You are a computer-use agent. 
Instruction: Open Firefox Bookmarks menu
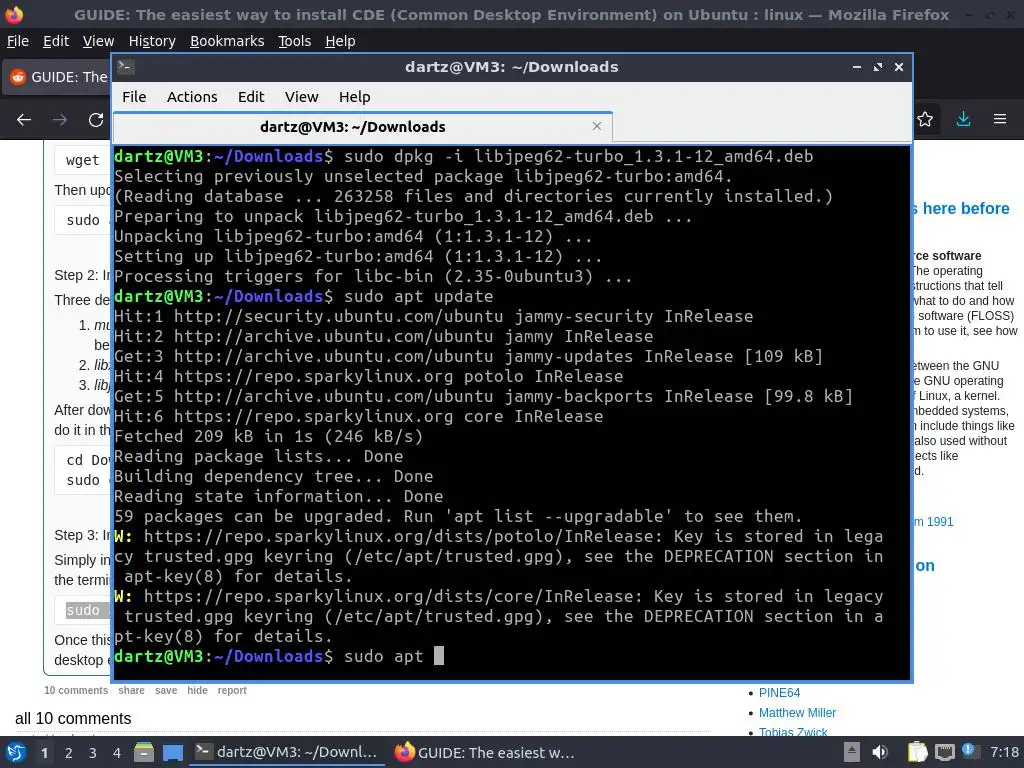coord(227,41)
